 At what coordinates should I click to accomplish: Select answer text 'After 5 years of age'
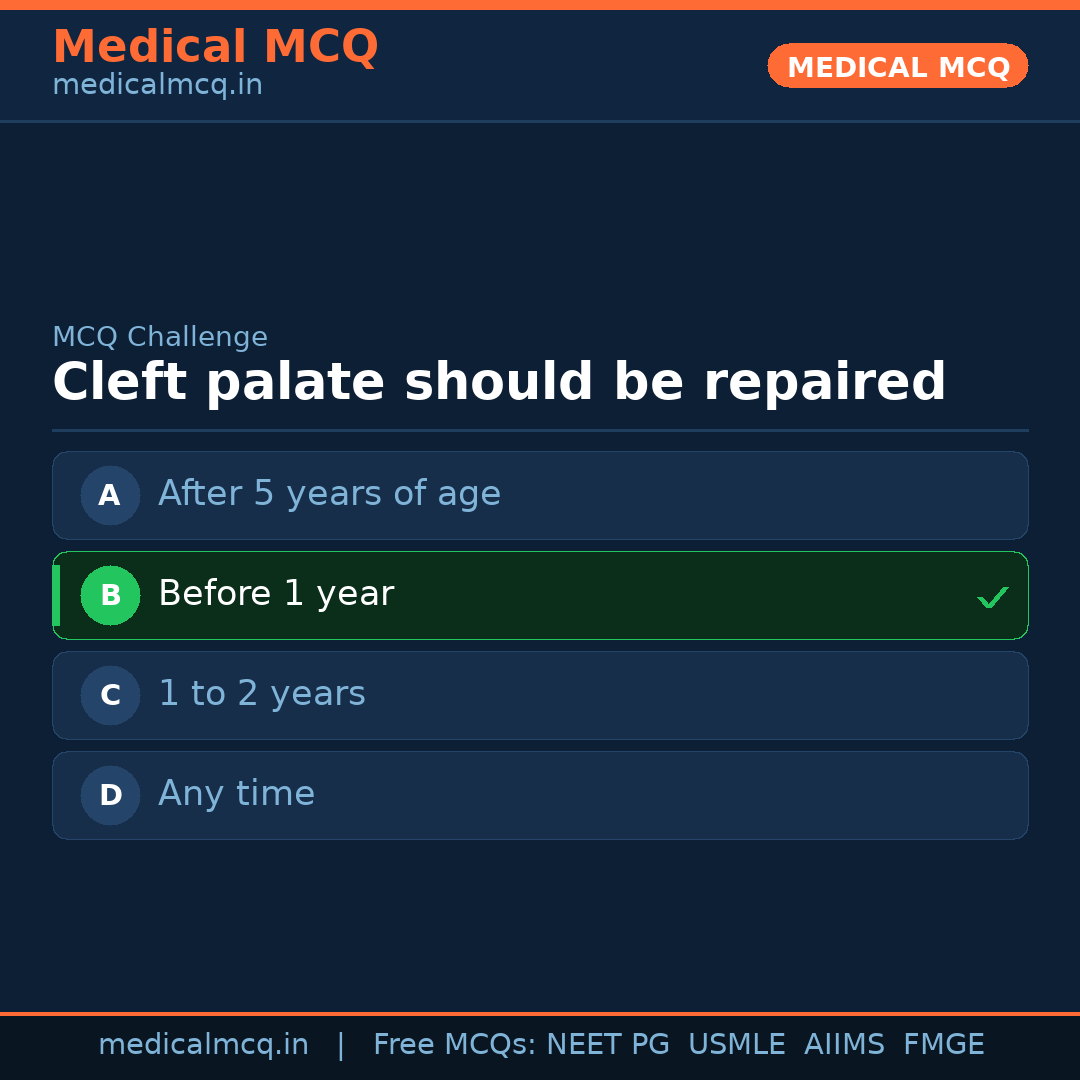pyautogui.click(x=329, y=494)
